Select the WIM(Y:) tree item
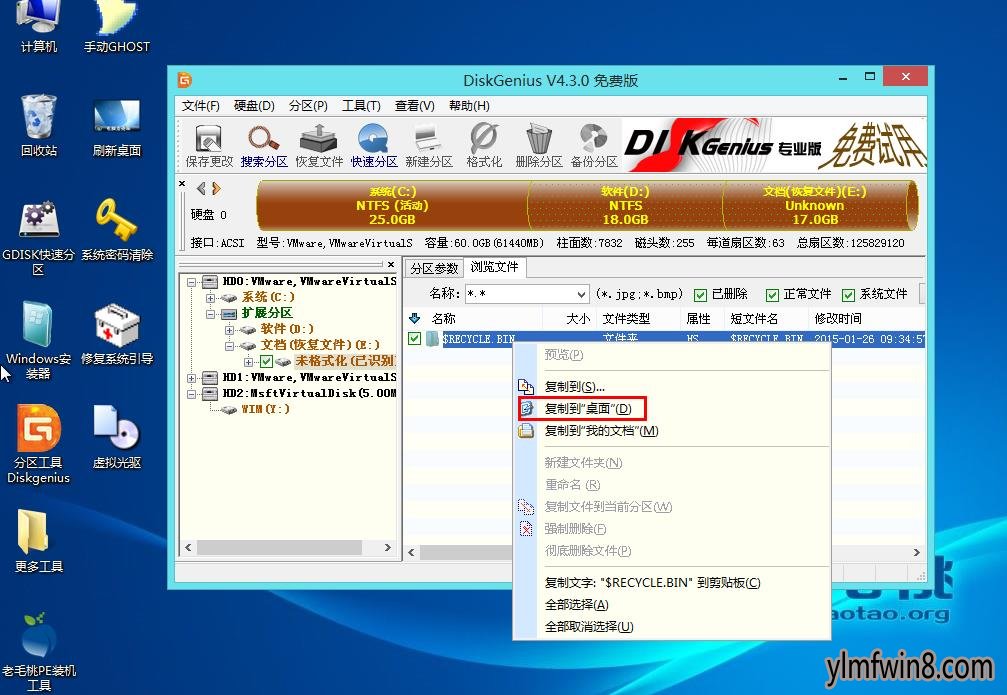Image resolution: width=1007 pixels, height=695 pixels. (x=265, y=409)
